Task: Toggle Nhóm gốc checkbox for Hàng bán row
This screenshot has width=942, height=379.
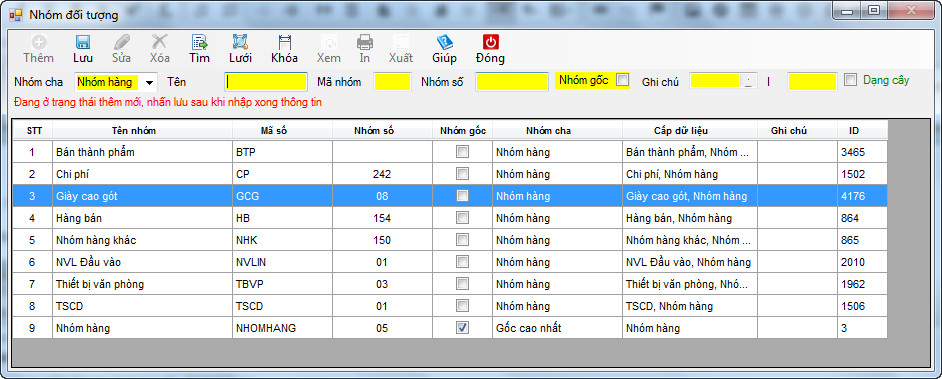Action: (x=462, y=218)
